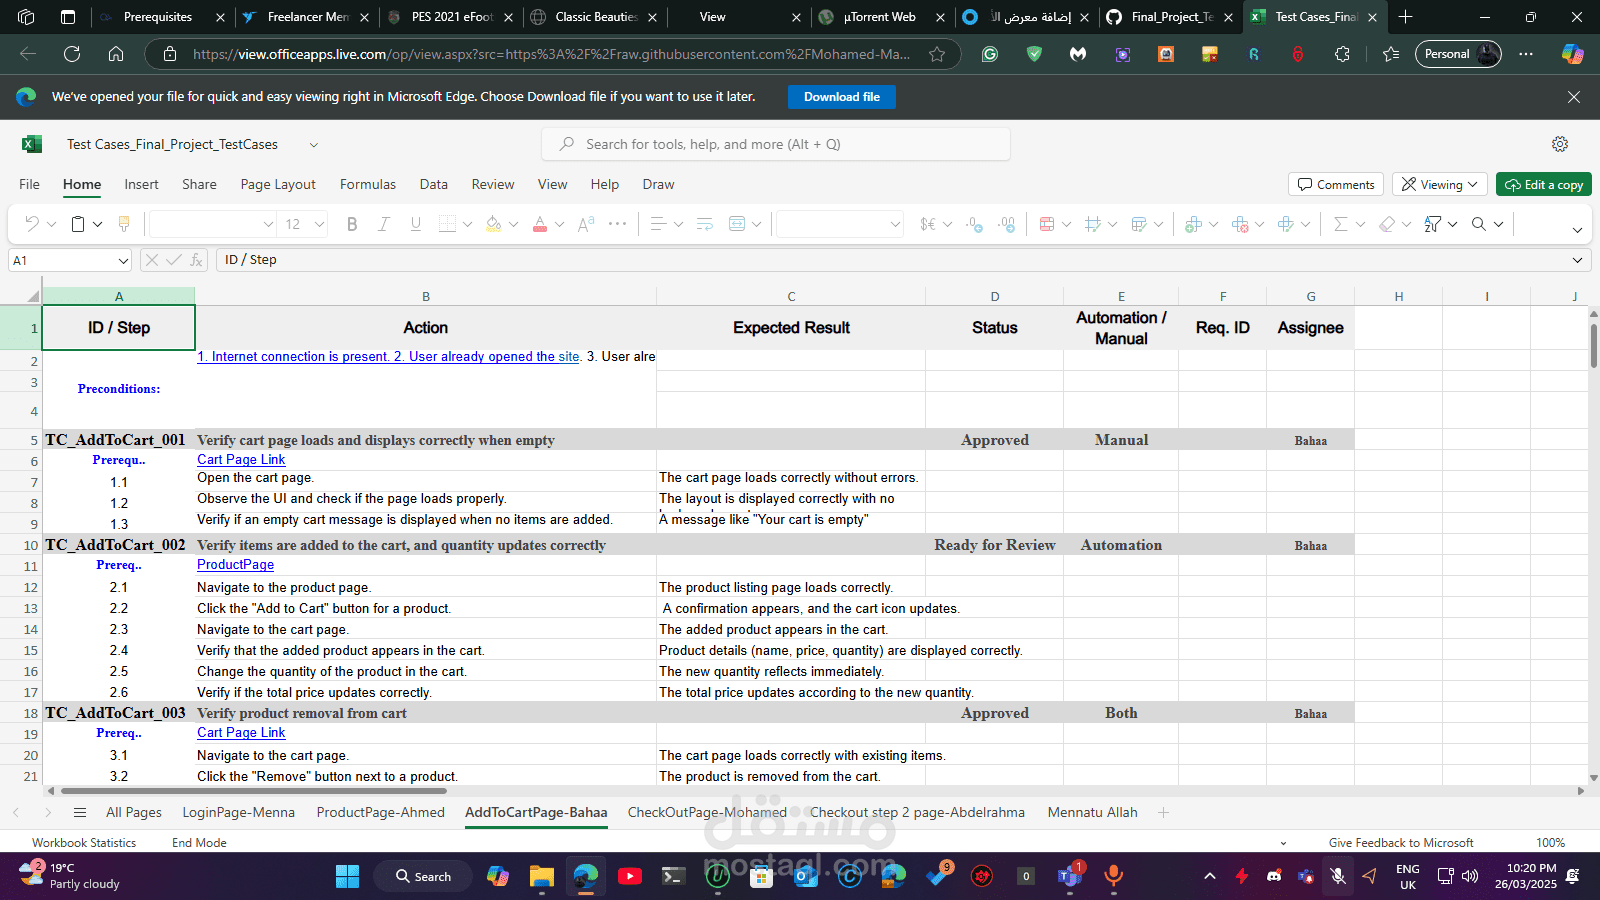Click the Conditional Formatting icon
Screen dimensions: 1600x900
pyautogui.click(x=1047, y=224)
